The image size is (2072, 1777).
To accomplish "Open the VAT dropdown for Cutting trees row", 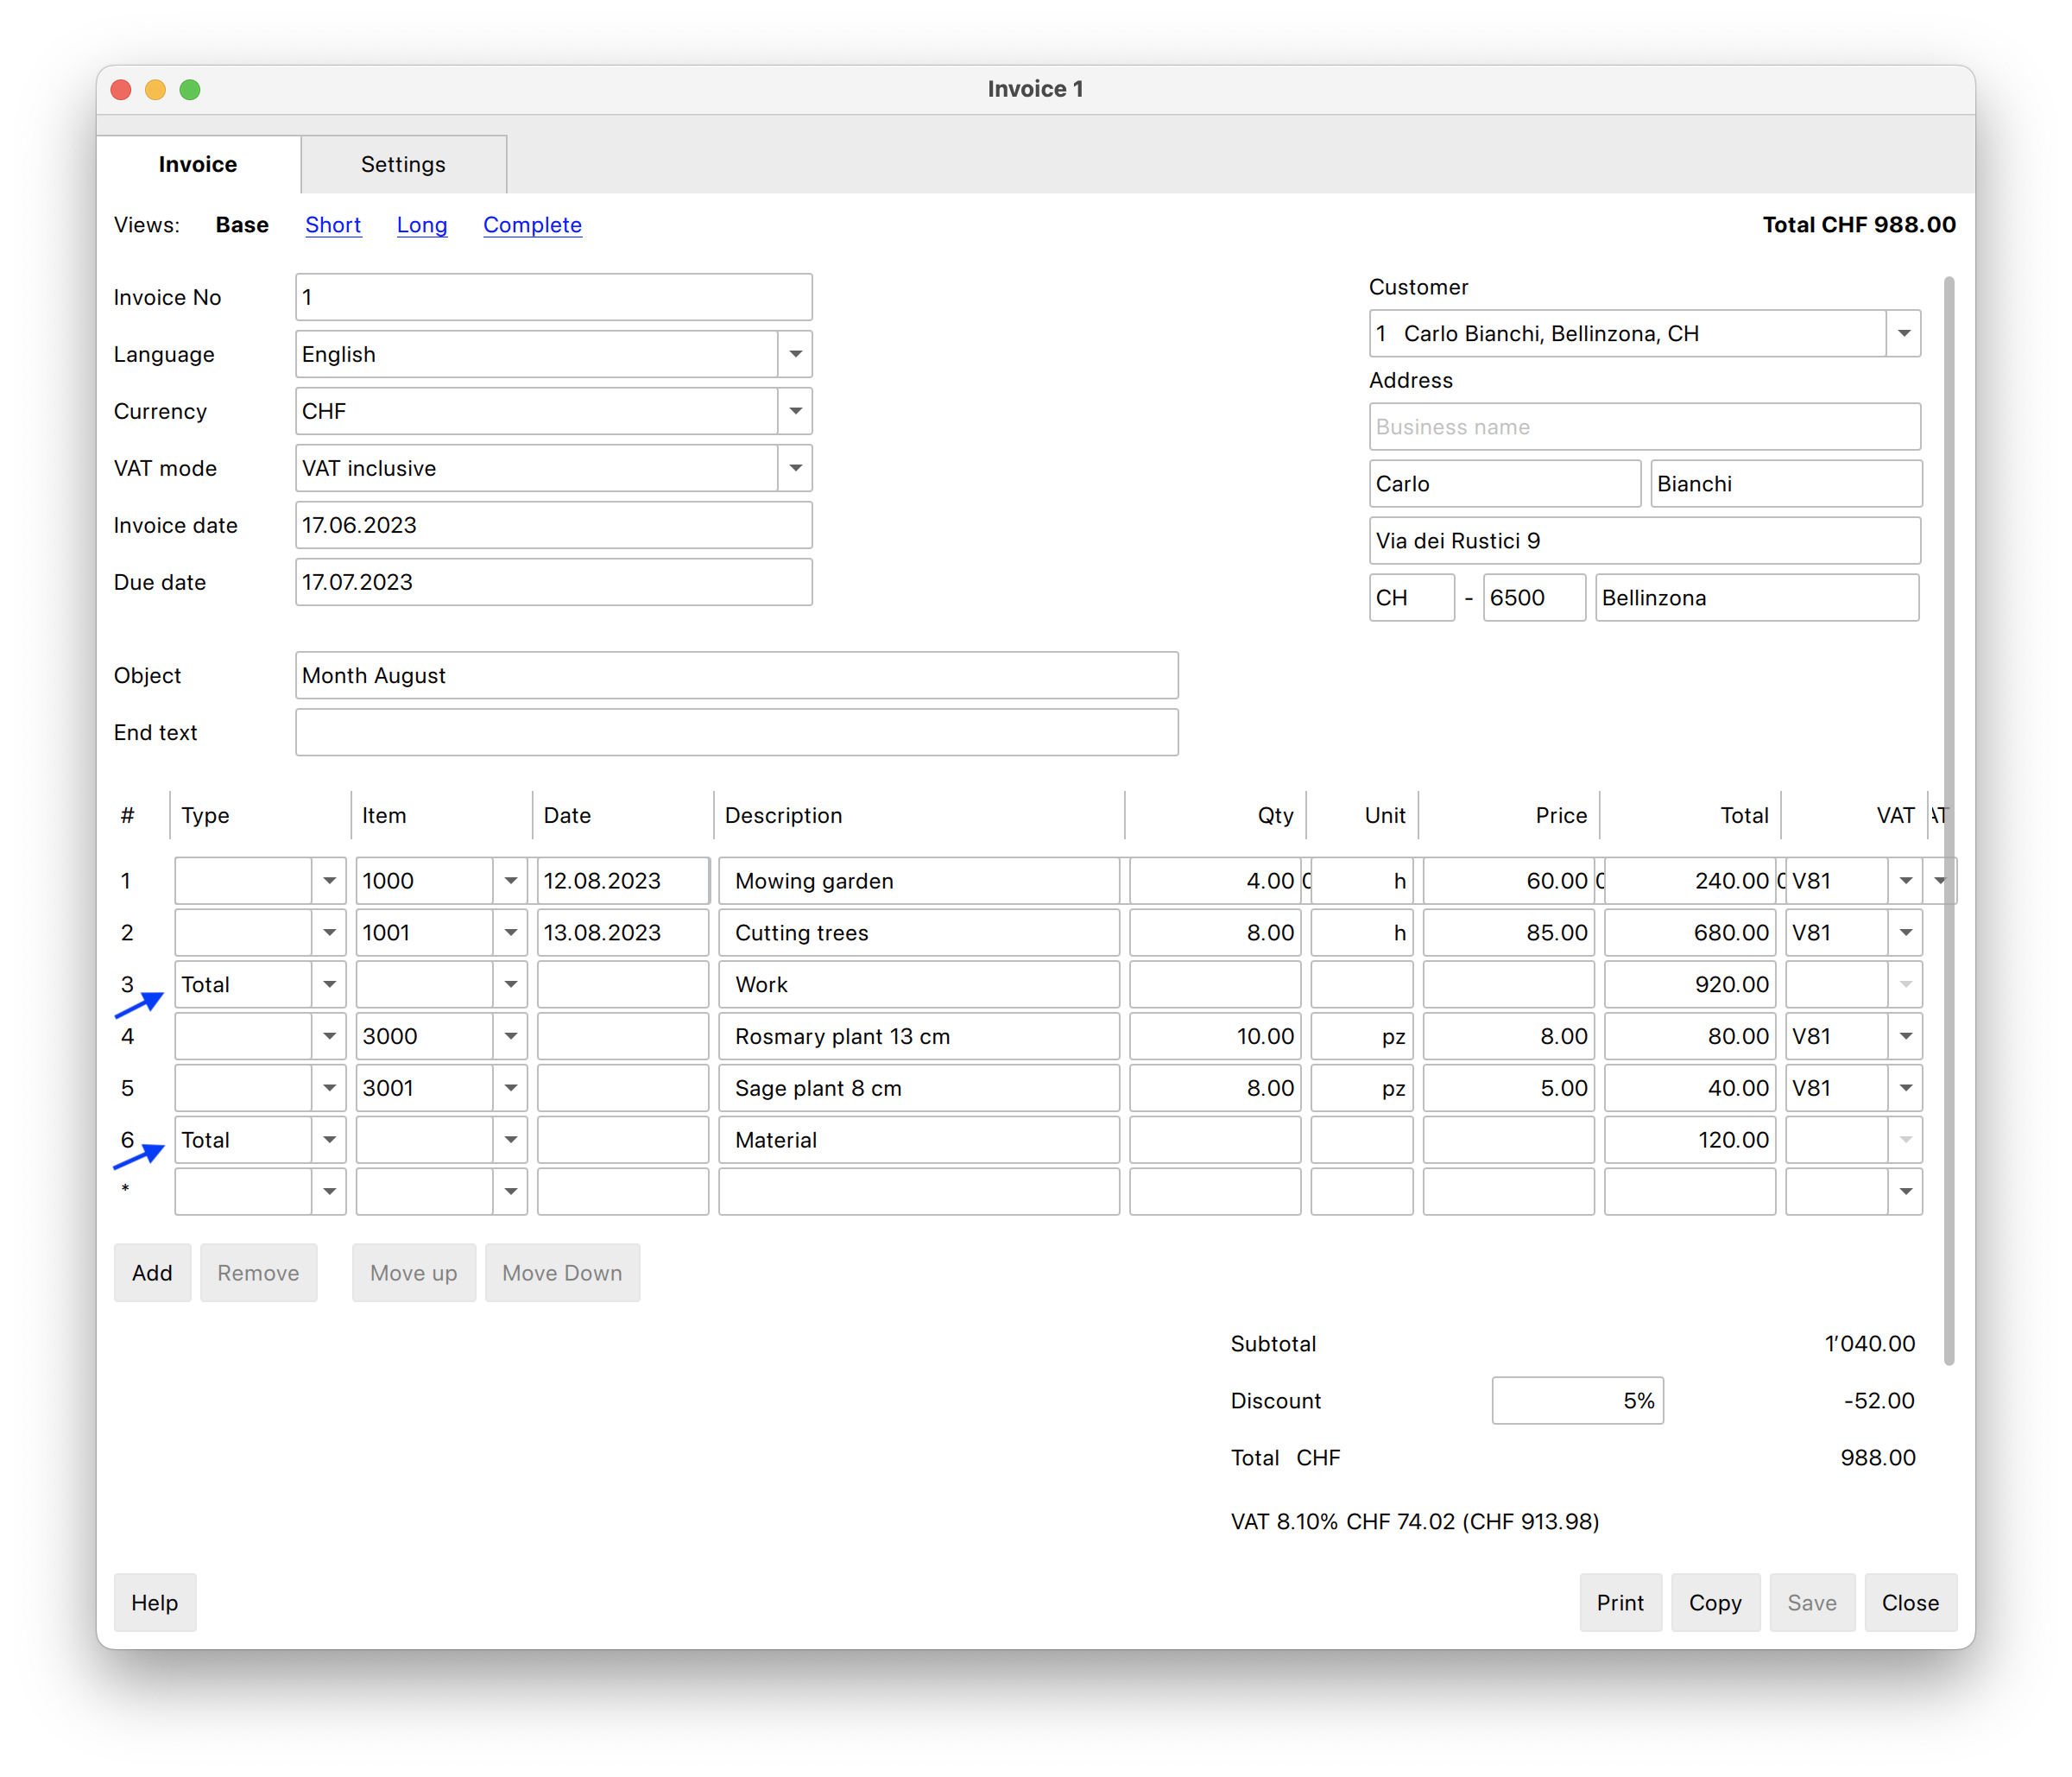I will pos(1904,932).
